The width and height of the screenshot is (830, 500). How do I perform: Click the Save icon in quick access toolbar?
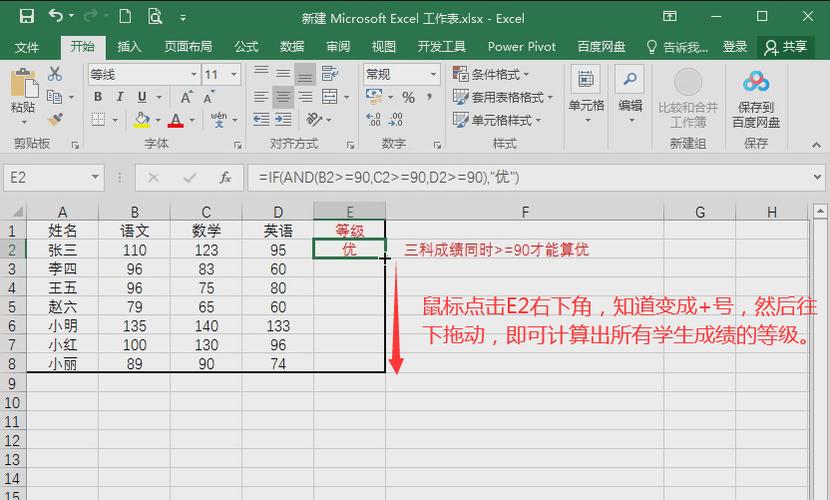[26, 16]
